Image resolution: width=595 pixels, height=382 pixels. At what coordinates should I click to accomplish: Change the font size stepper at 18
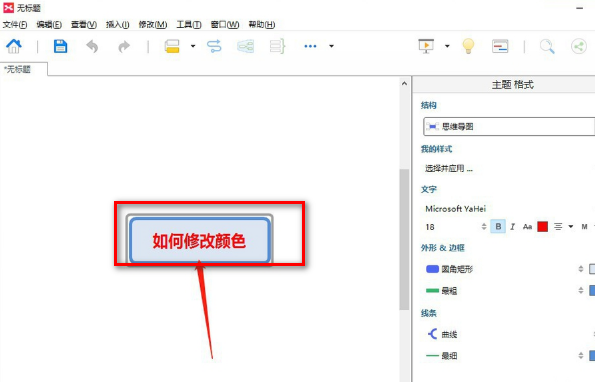[483, 227]
